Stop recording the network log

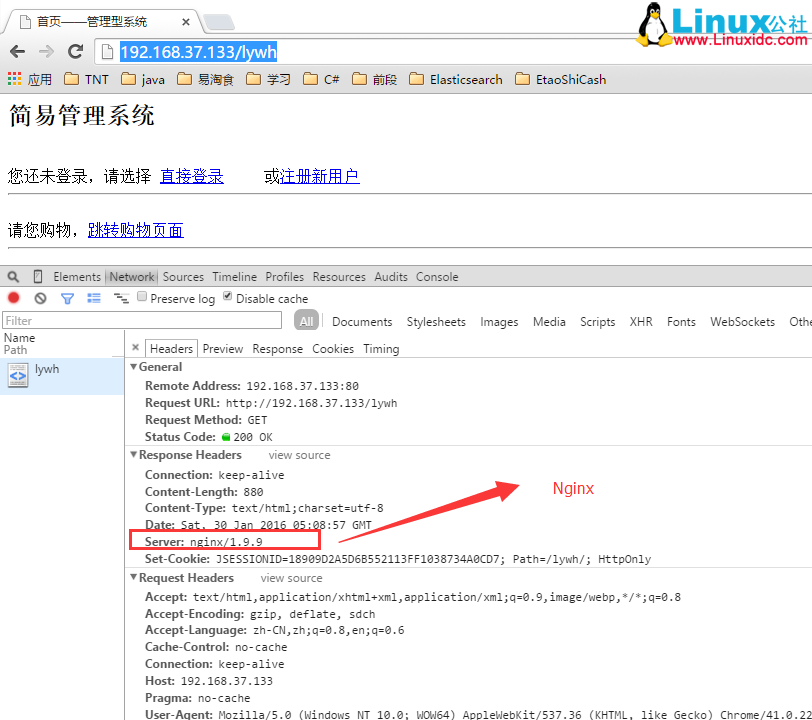pyautogui.click(x=13, y=298)
